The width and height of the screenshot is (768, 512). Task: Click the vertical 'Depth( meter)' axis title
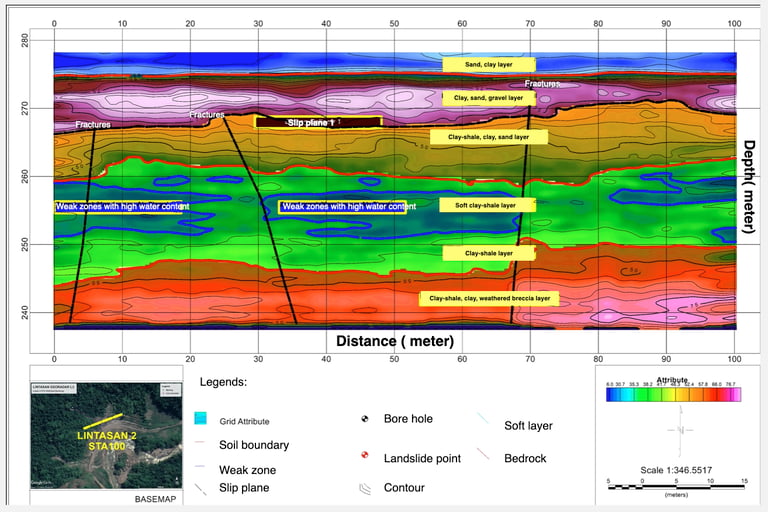(749, 187)
